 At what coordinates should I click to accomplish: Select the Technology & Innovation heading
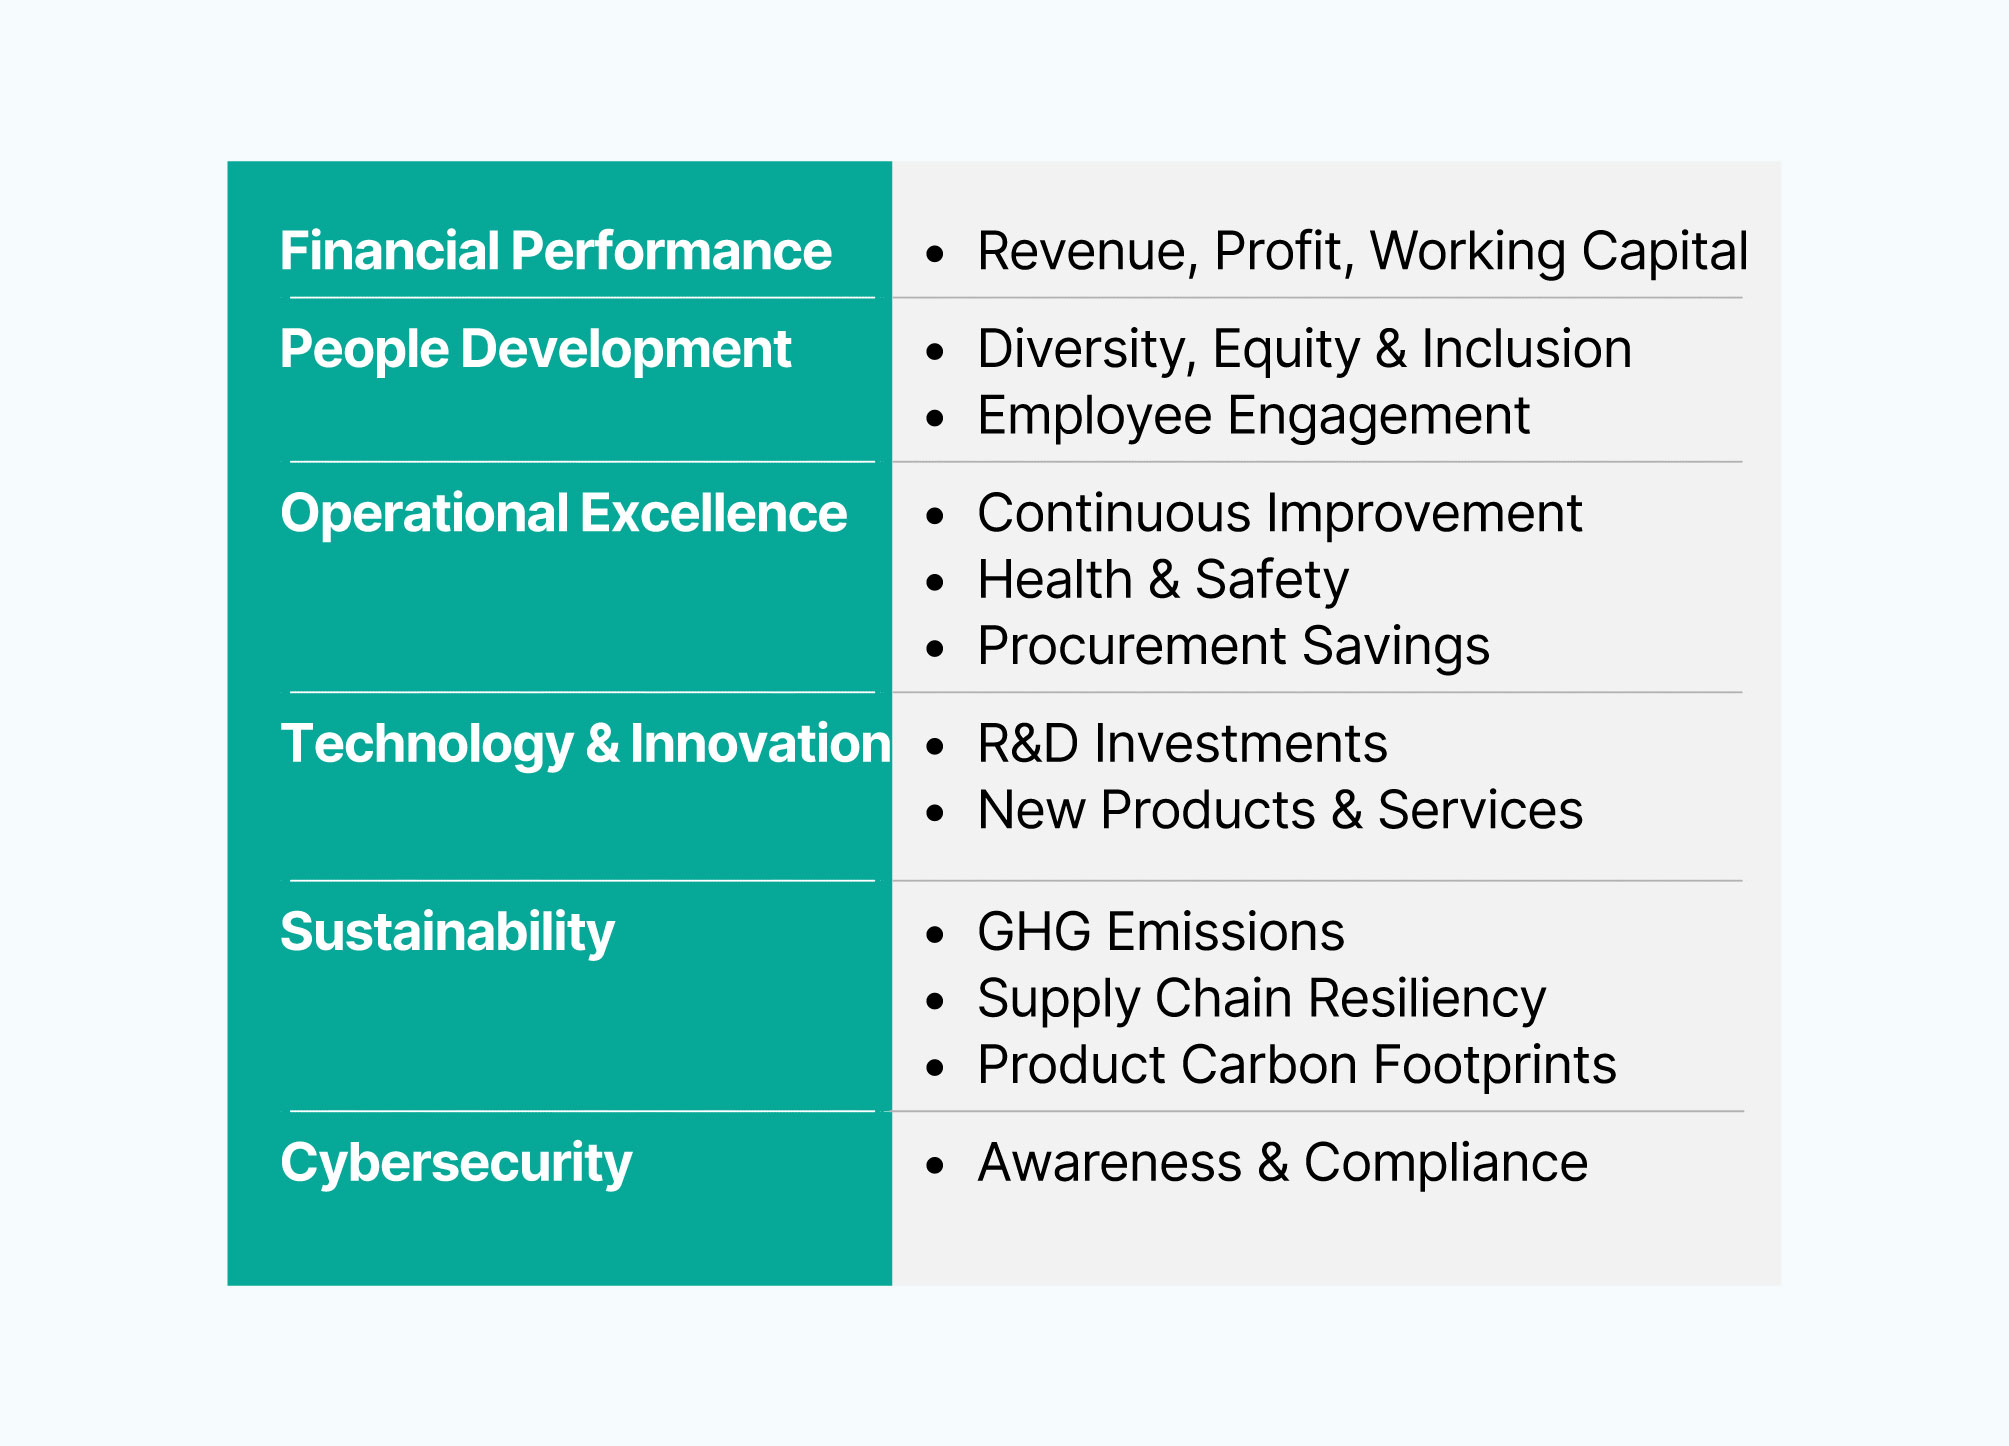click(x=585, y=743)
